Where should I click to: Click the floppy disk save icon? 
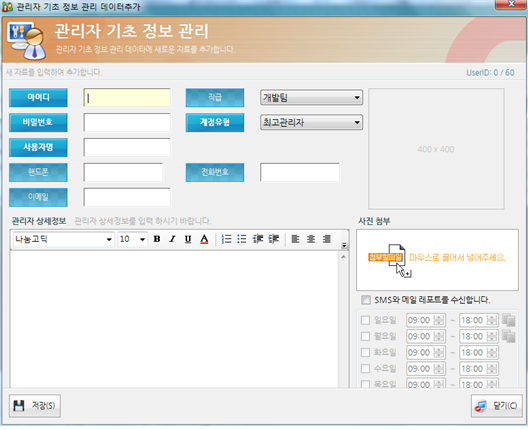pos(19,406)
